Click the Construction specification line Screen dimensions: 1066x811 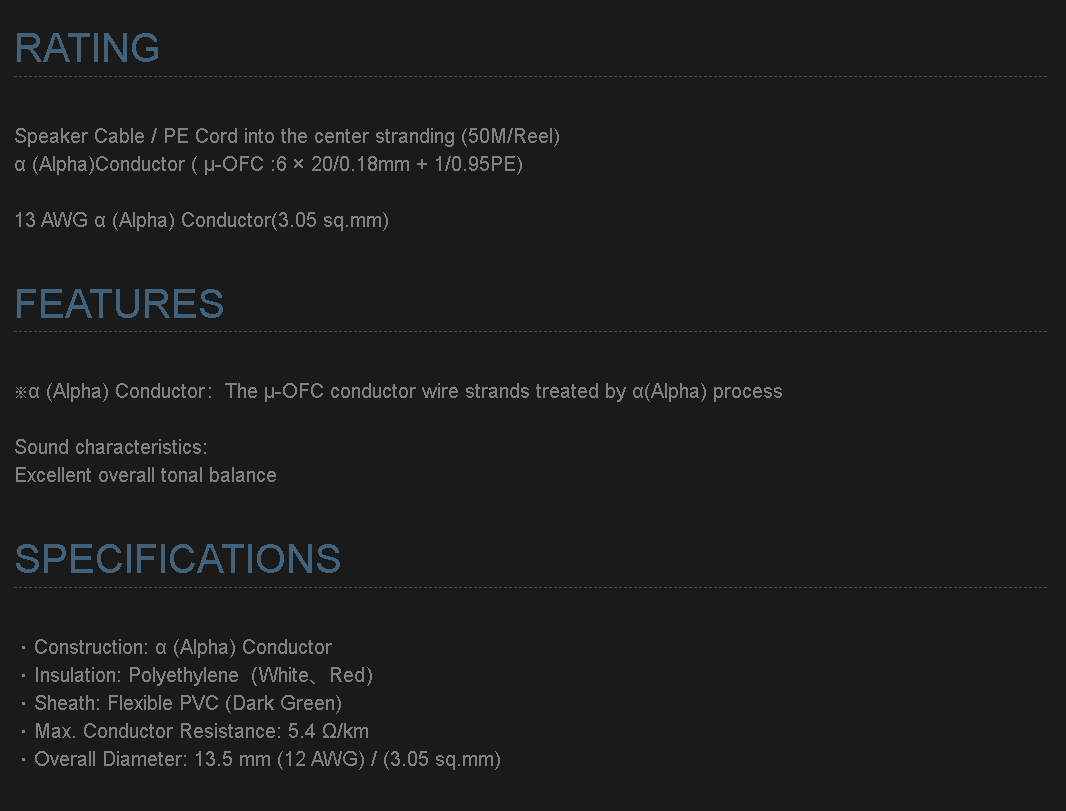[x=182, y=647]
